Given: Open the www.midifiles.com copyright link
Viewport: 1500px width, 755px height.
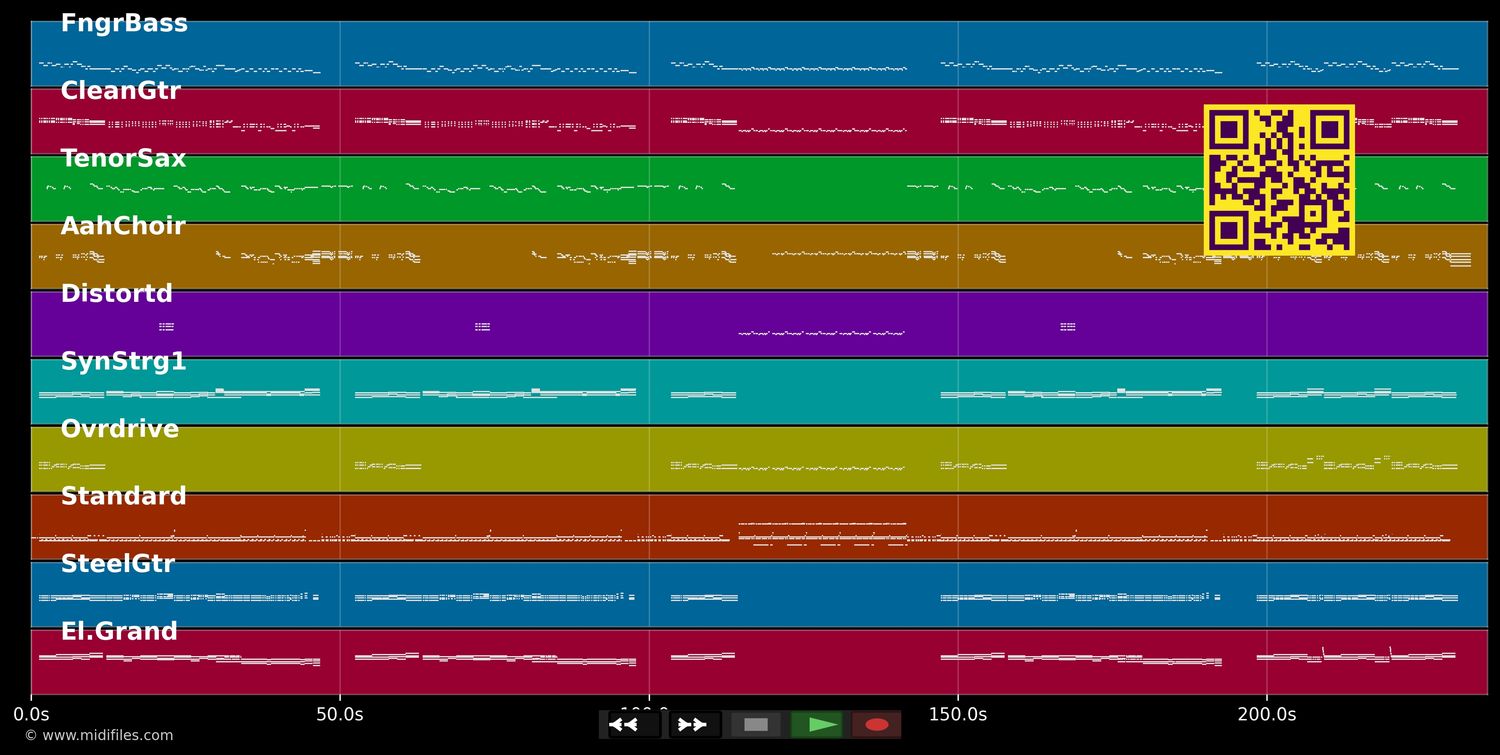Looking at the screenshot, I should point(98,736).
